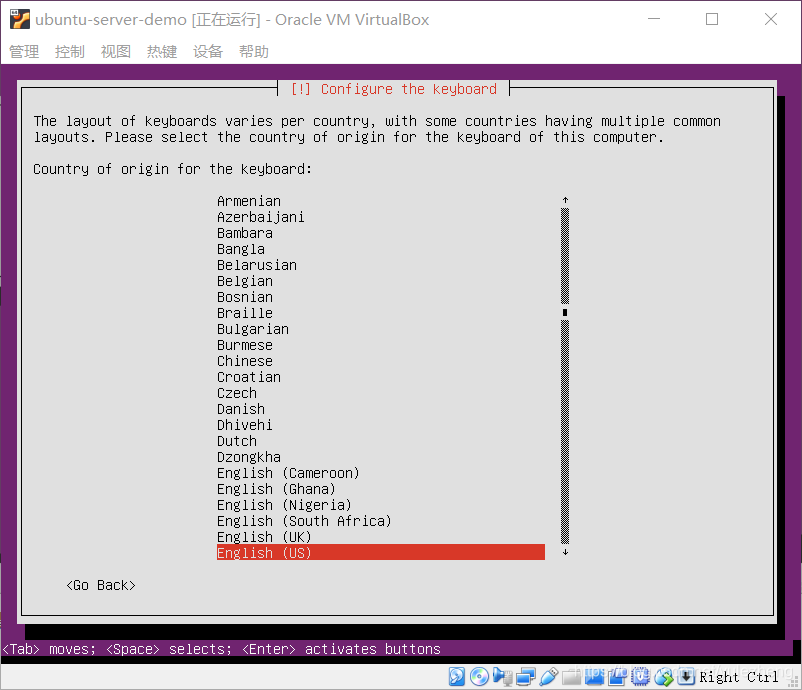Screen dimensions: 802x690
Task: Click the shared folders status icon
Action: point(571,677)
